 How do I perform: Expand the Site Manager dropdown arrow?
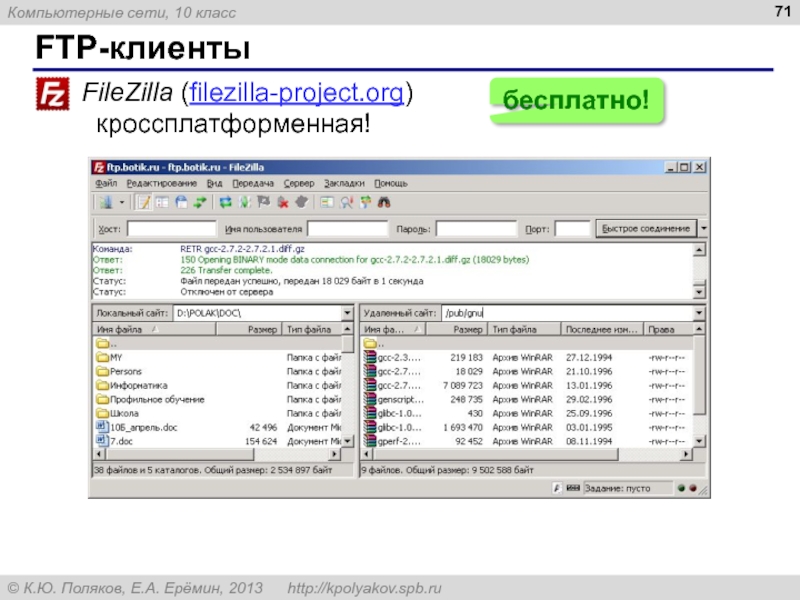click(x=122, y=203)
